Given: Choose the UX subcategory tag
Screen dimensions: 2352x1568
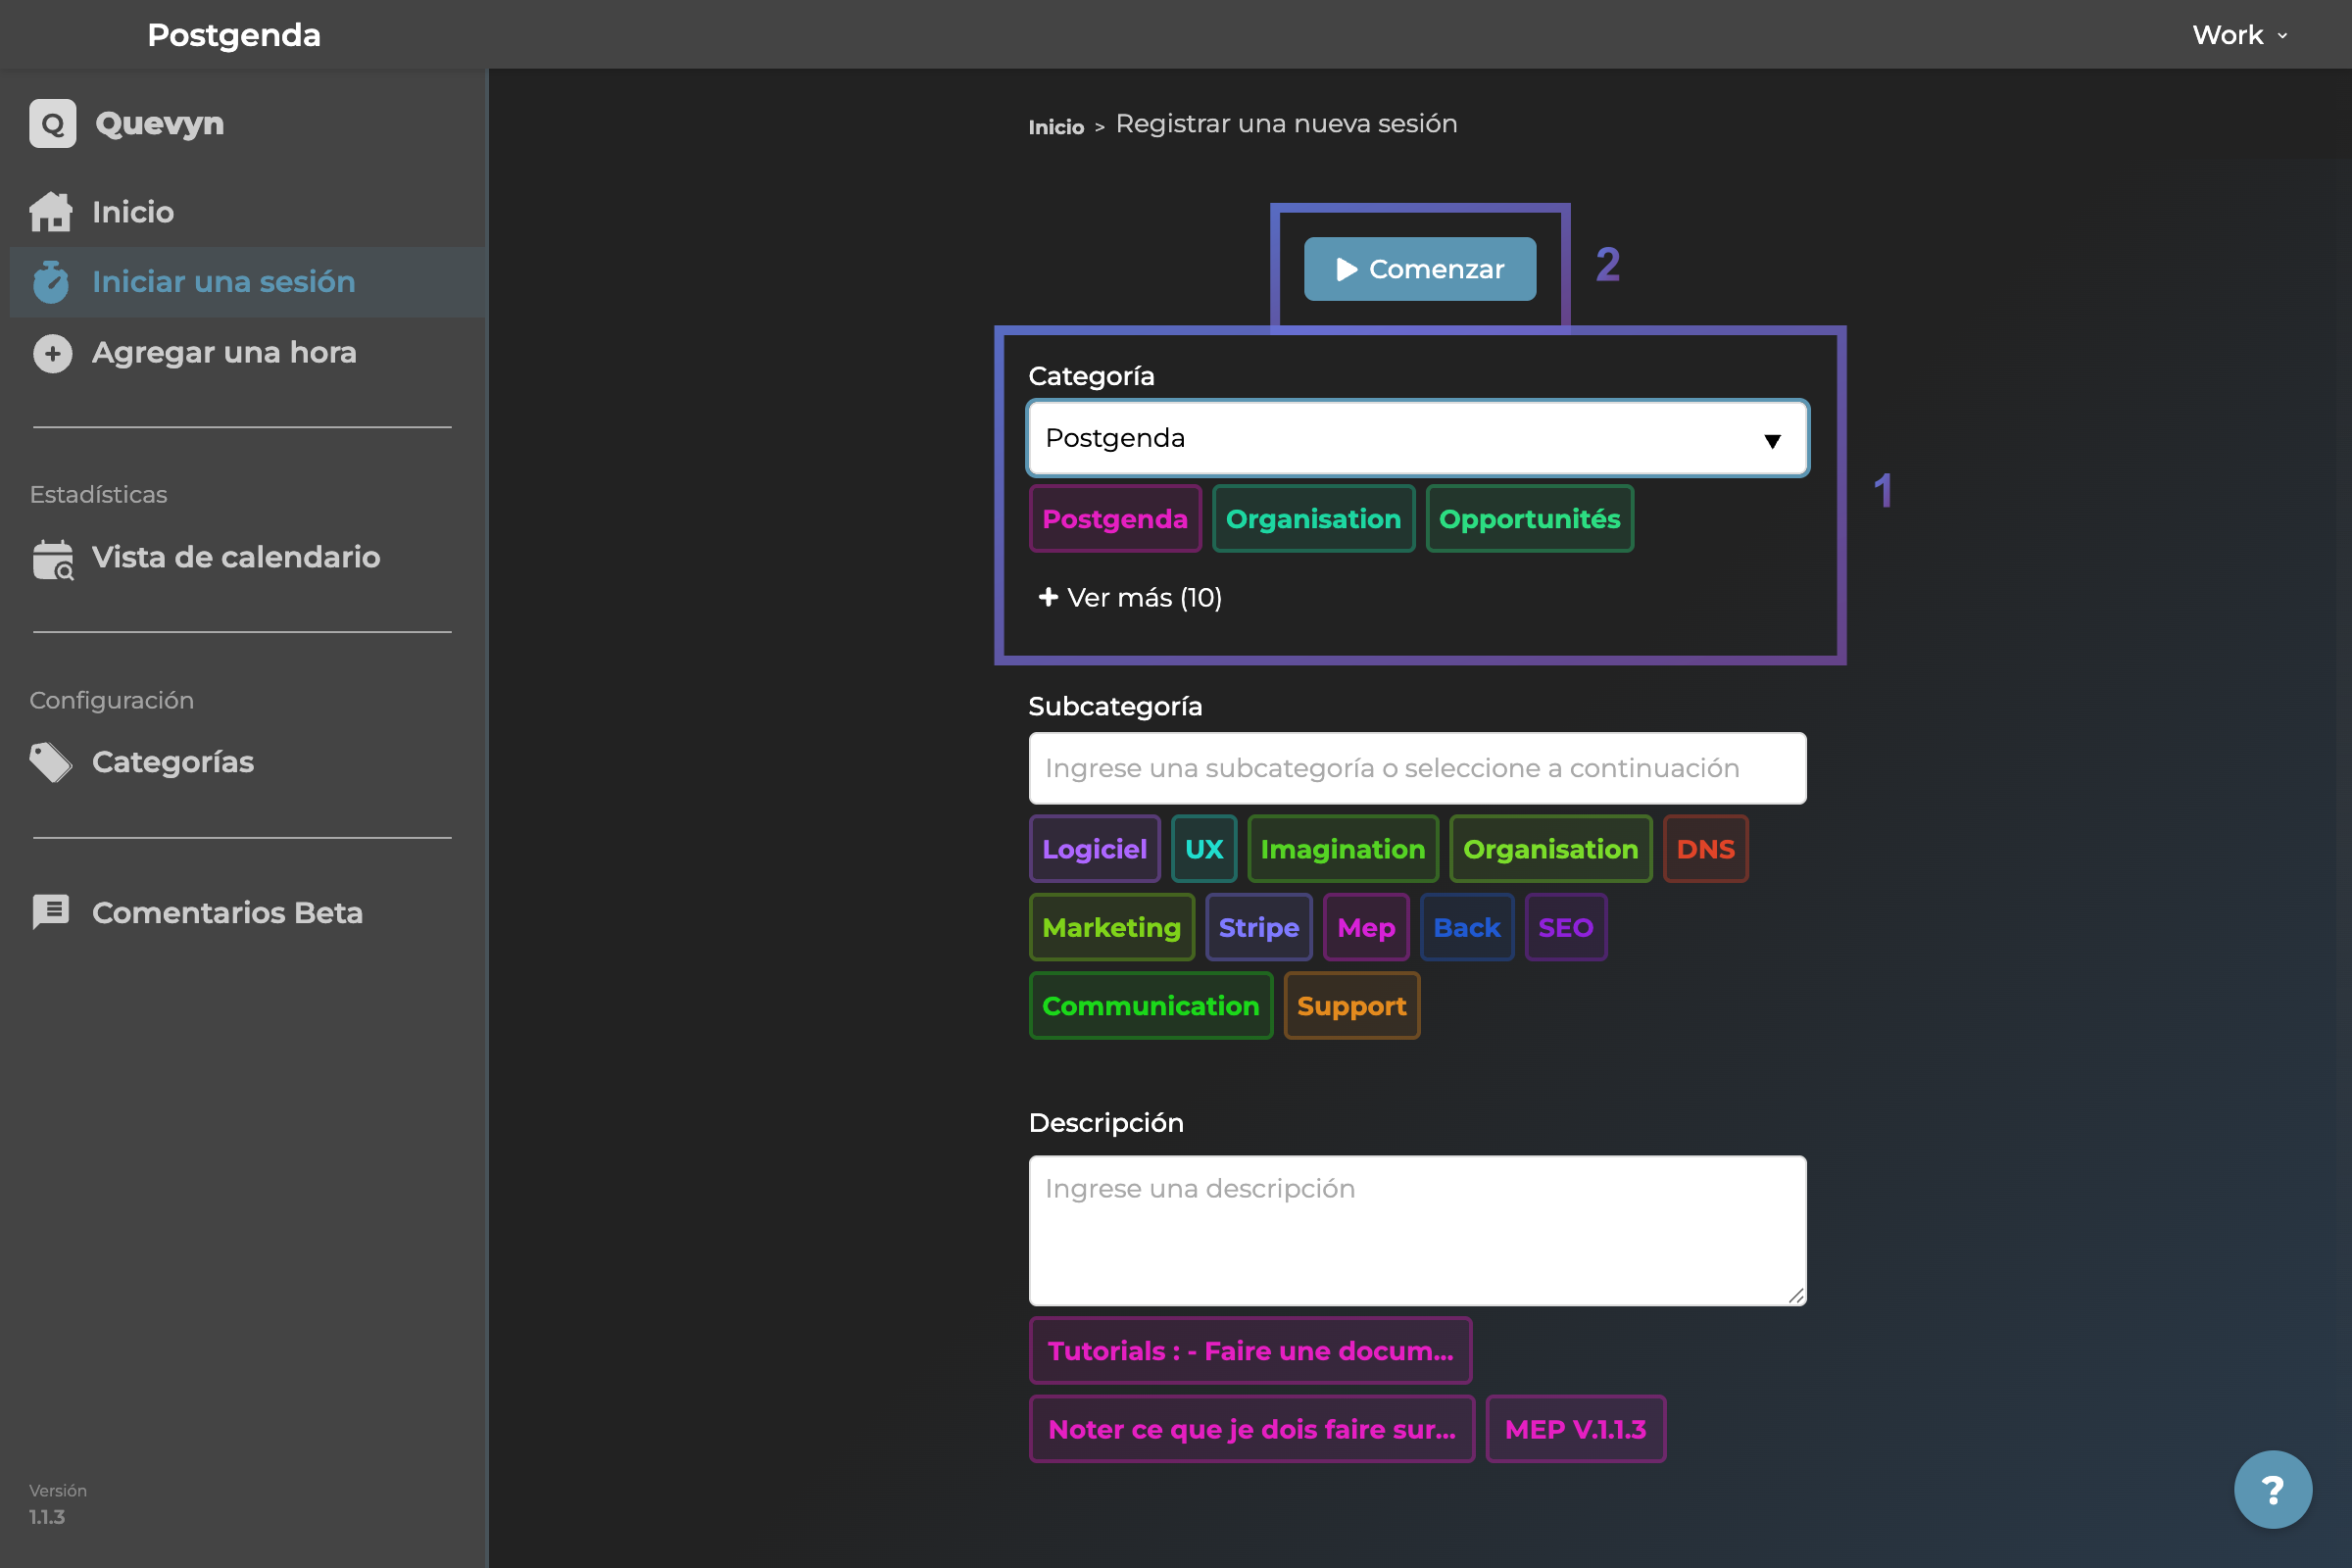Looking at the screenshot, I should click(x=1204, y=849).
